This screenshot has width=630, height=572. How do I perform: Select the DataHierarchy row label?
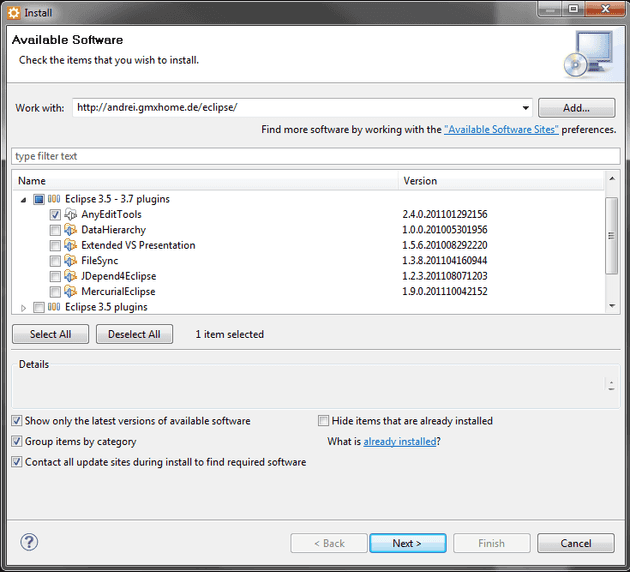[x=113, y=230]
